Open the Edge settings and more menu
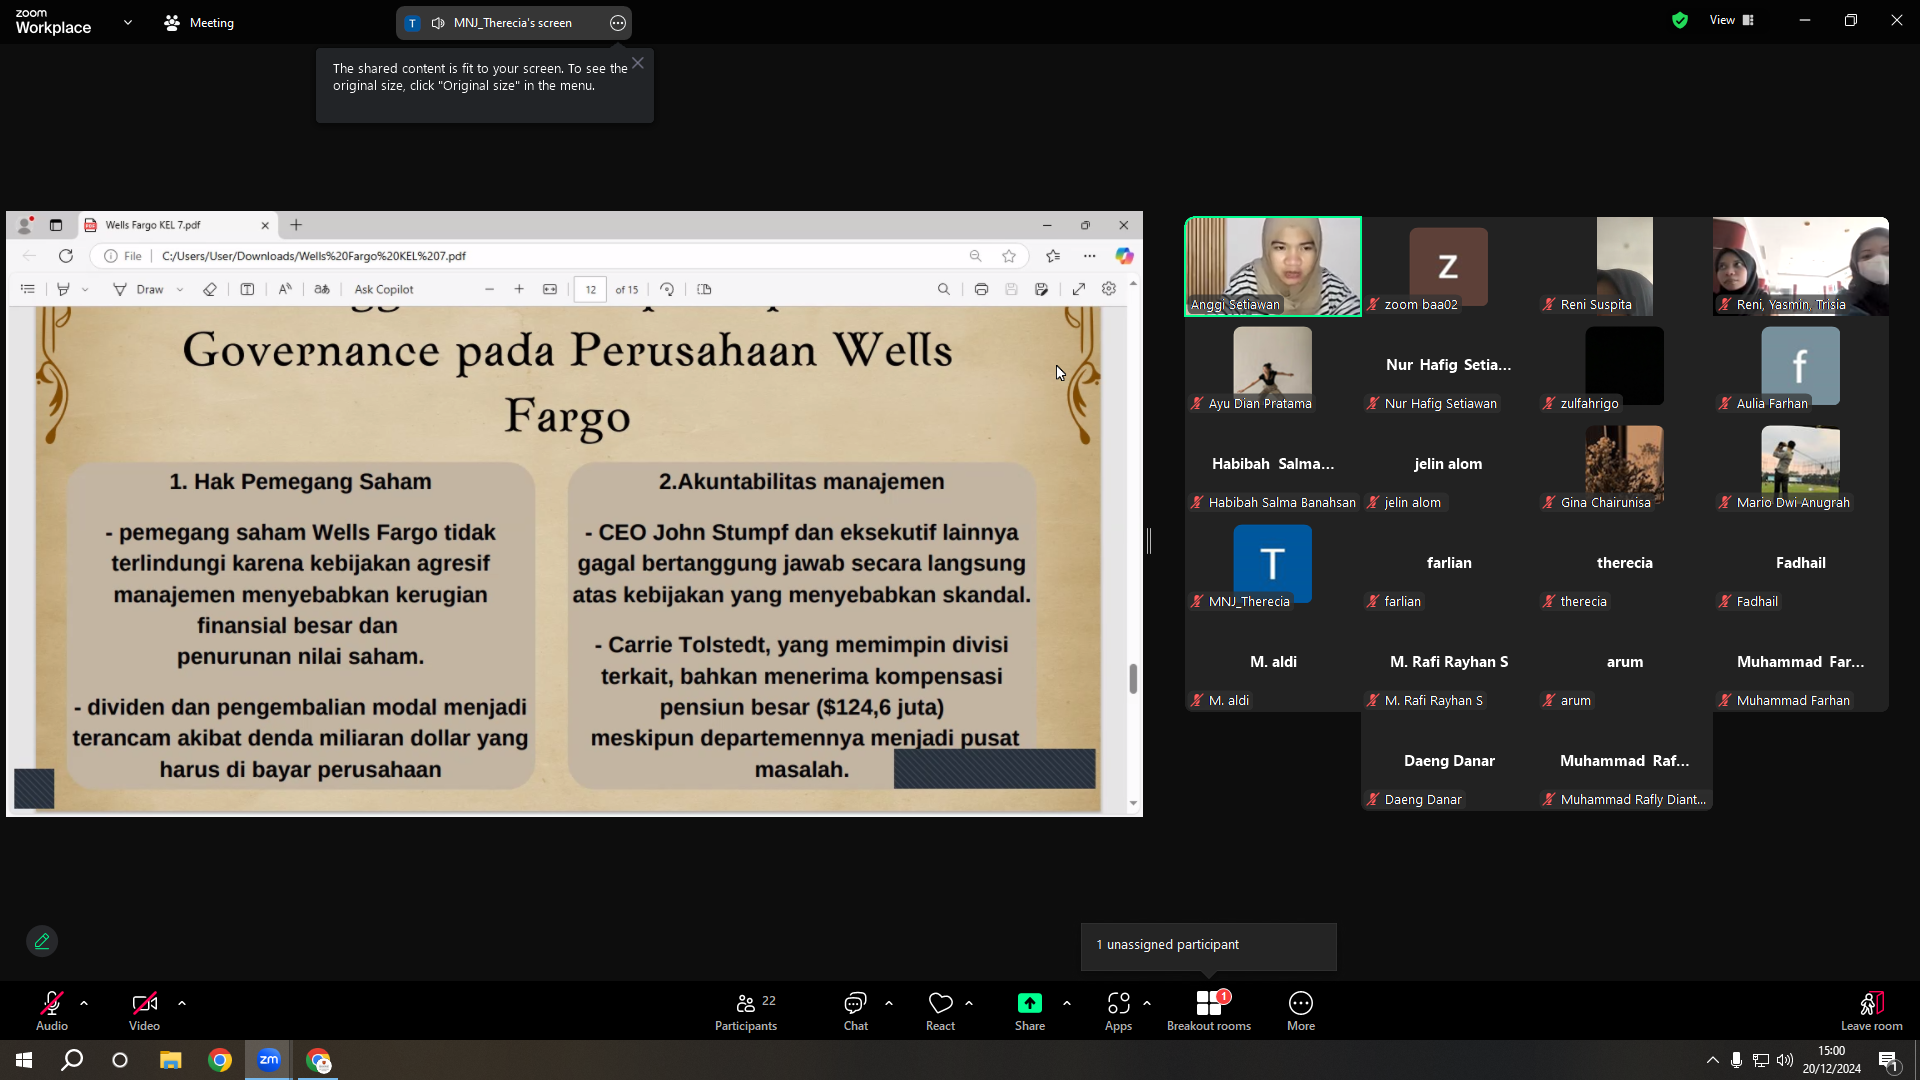The width and height of the screenshot is (1920, 1080). pyautogui.click(x=1090, y=256)
